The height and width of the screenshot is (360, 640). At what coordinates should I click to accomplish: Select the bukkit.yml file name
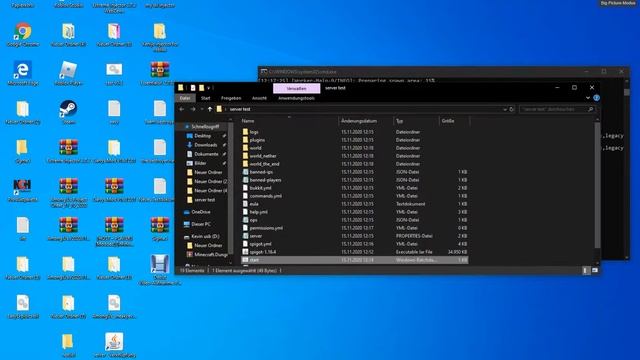pos(260,188)
